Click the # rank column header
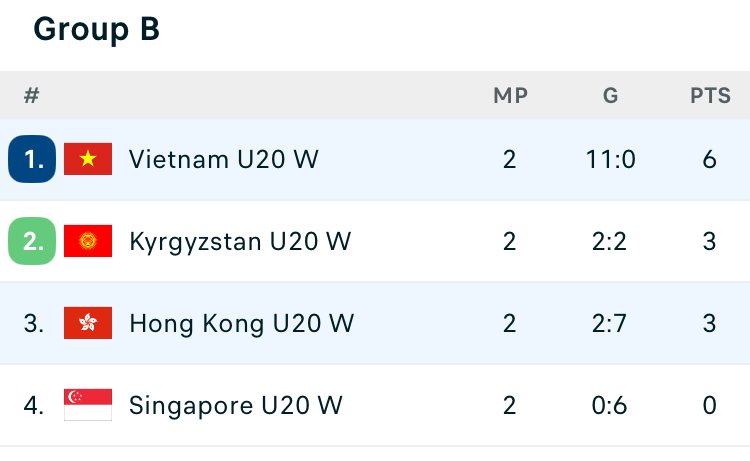 (x=32, y=96)
